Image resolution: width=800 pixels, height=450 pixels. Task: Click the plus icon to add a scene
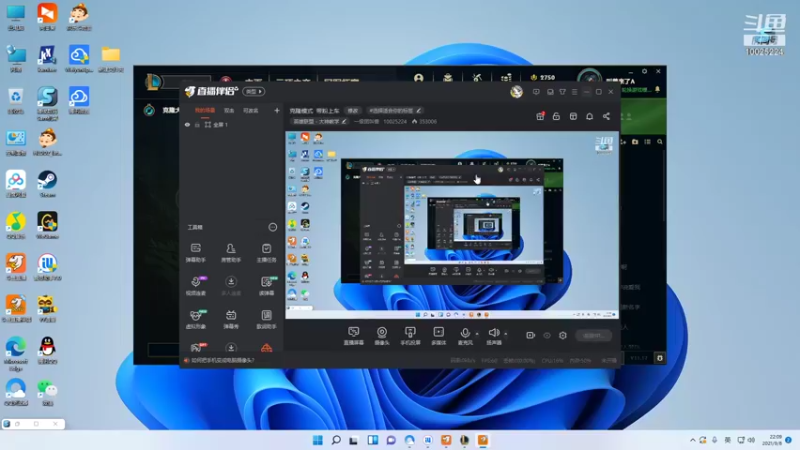pos(277,110)
